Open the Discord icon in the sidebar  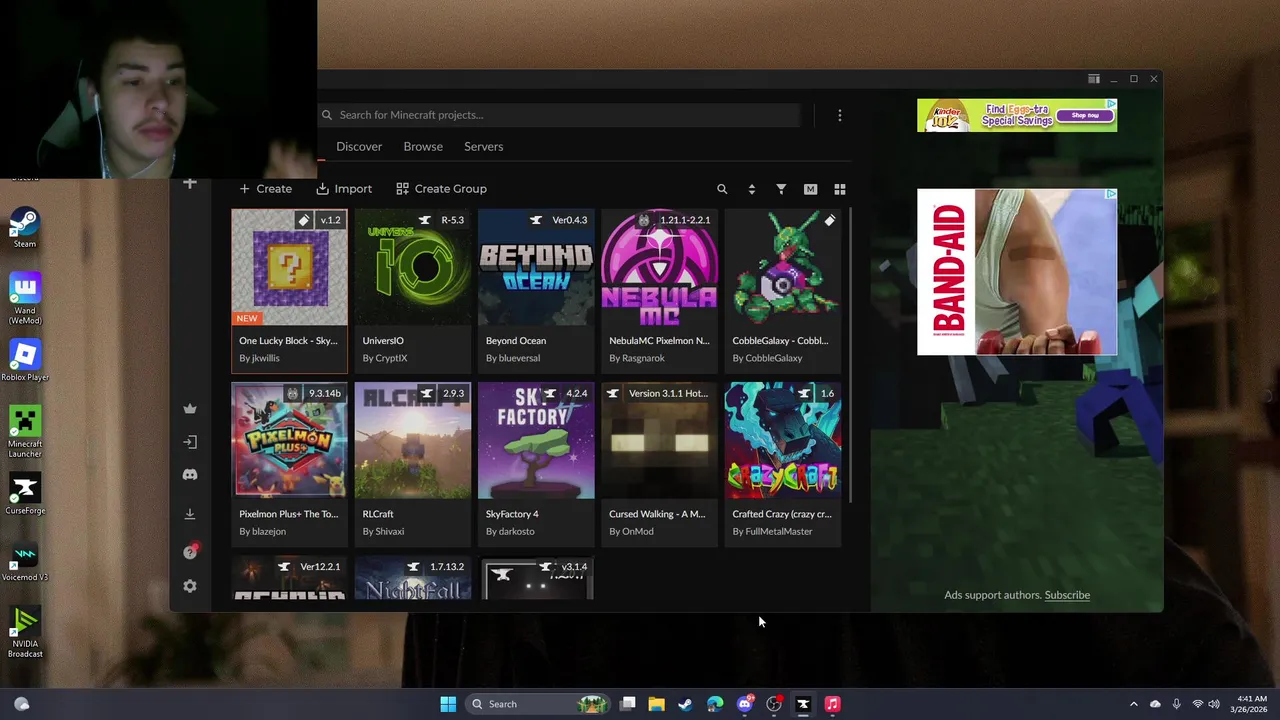[x=190, y=475]
